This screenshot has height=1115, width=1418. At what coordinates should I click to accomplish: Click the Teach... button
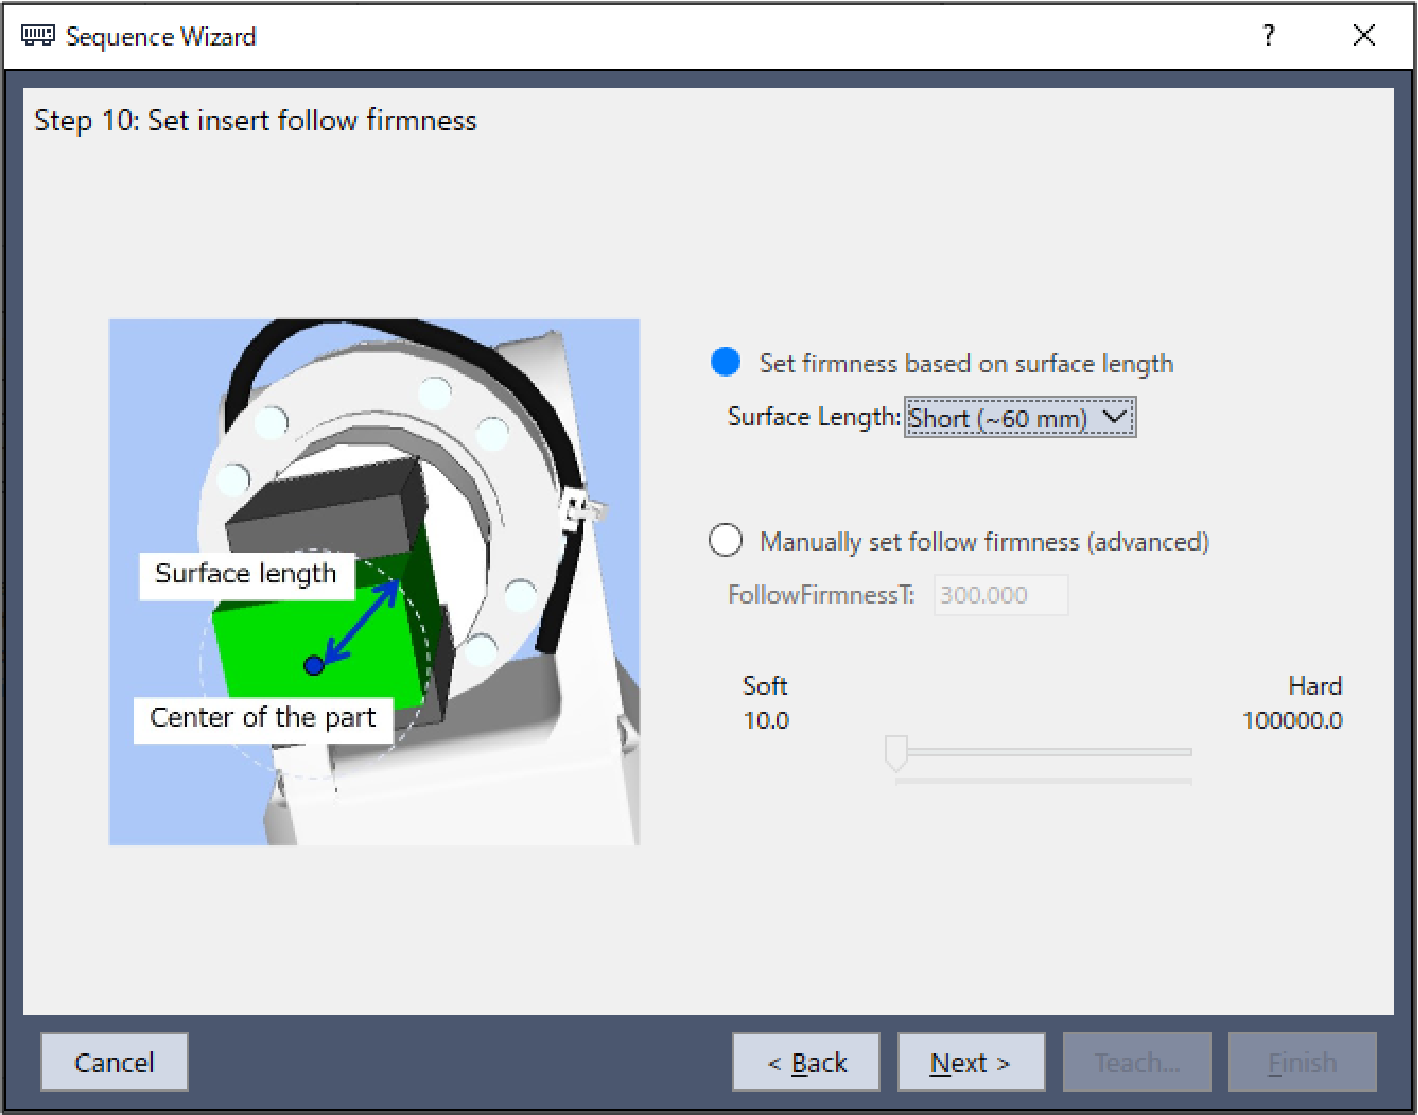1137,1062
